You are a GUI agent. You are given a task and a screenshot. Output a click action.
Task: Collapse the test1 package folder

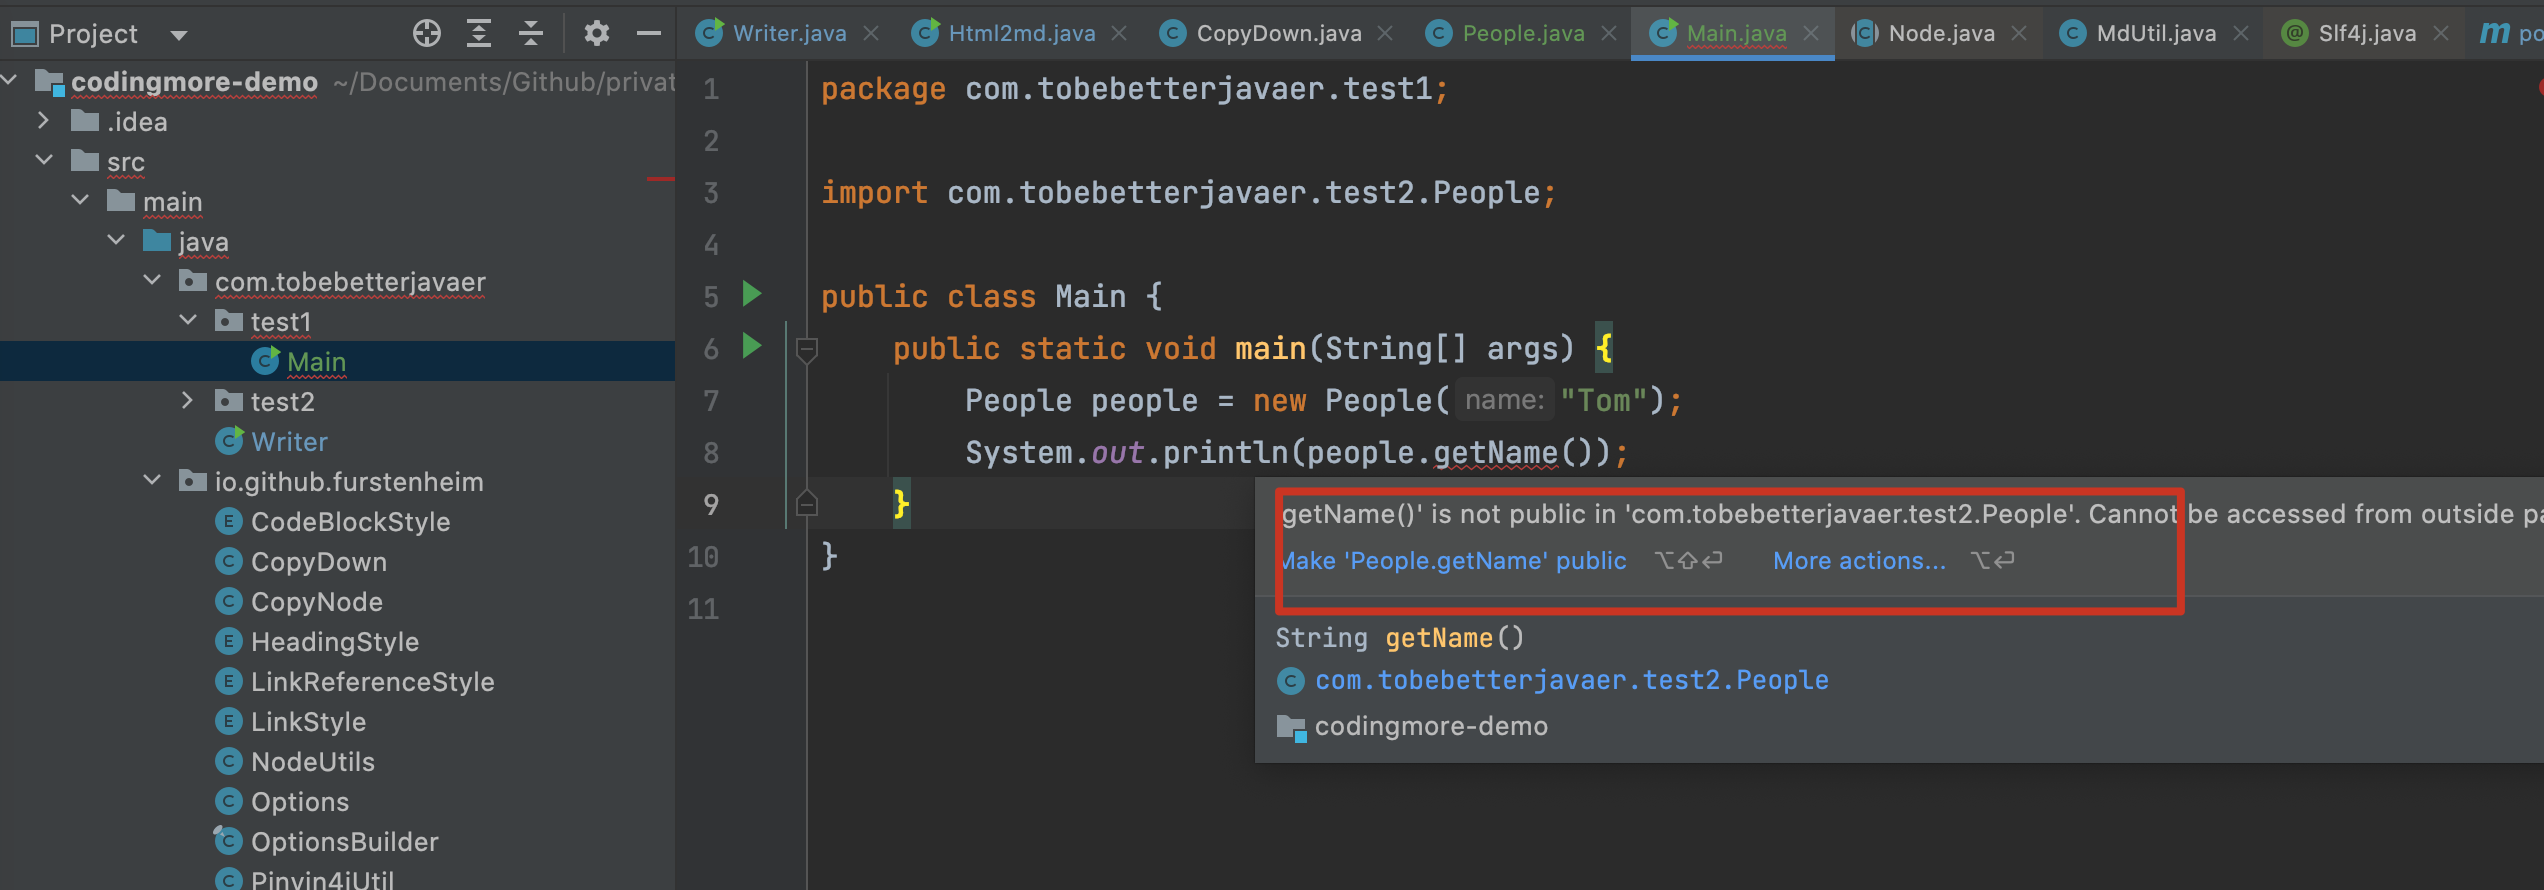coord(188,321)
